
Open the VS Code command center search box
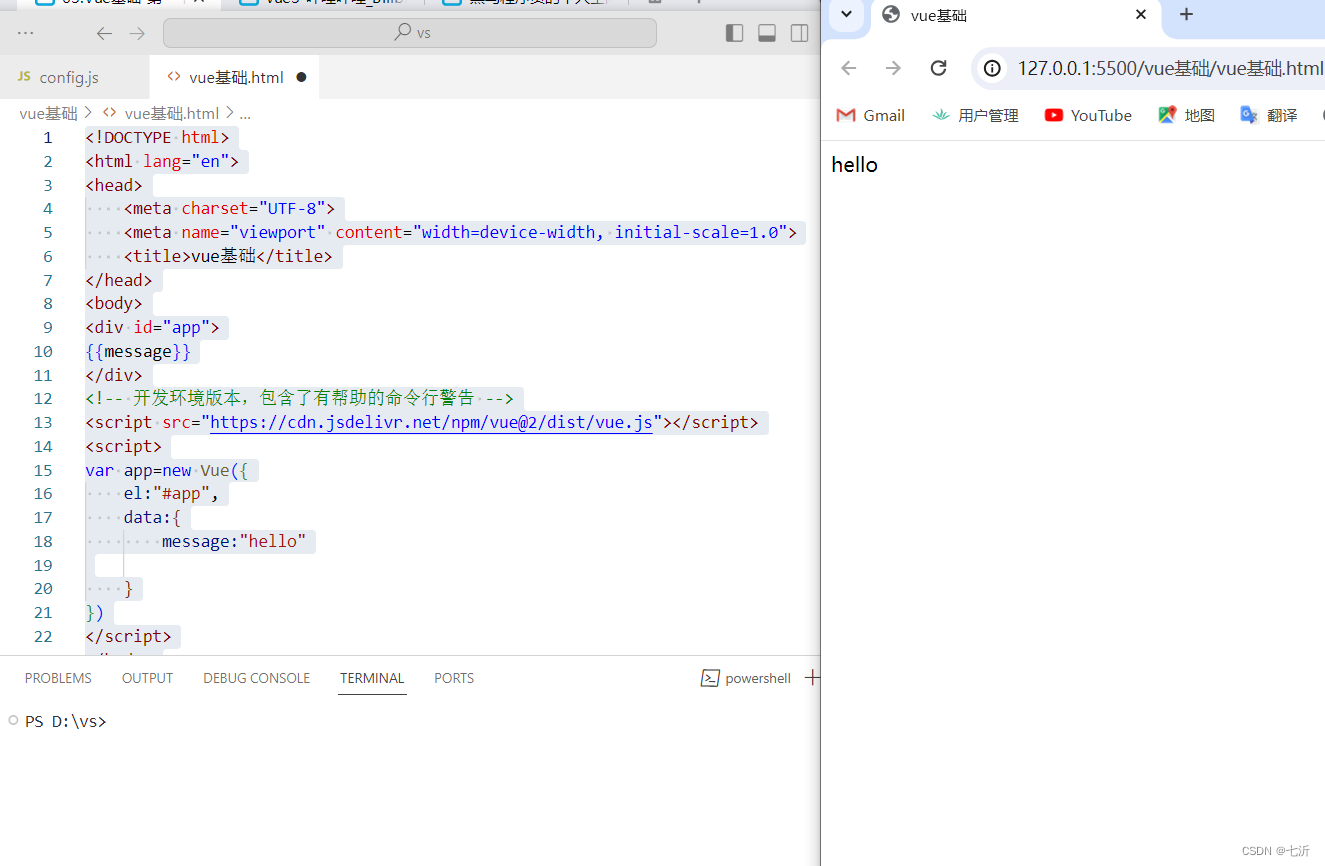pos(410,33)
